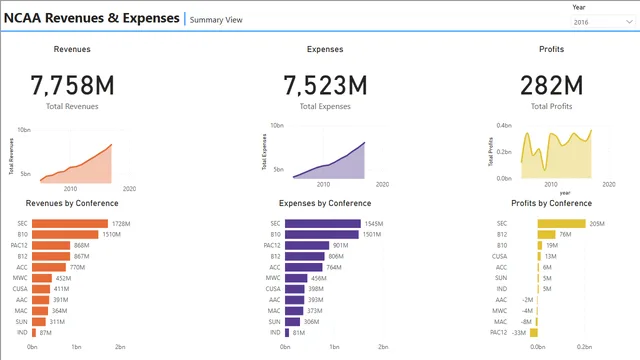The height and width of the screenshot is (360, 640).
Task: Click the IND label in Profits by Conference
Action: click(502, 289)
